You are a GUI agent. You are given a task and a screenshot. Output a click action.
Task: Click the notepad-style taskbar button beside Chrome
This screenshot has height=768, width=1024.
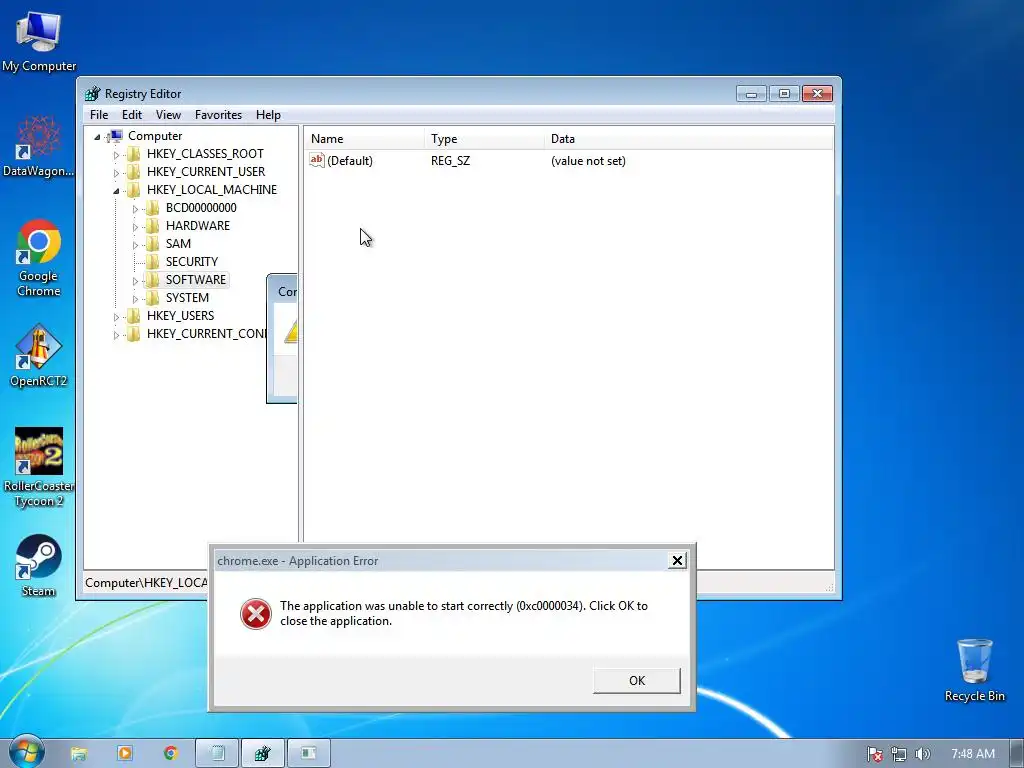point(217,754)
